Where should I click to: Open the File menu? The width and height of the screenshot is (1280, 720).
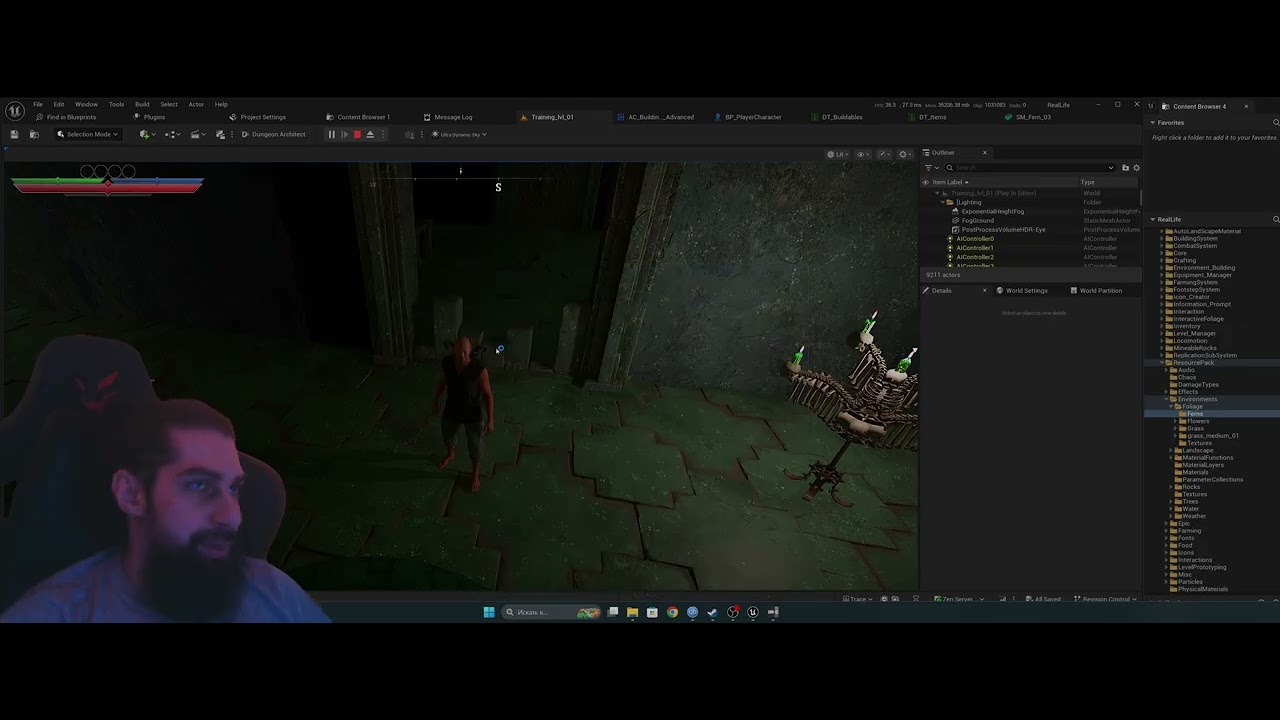click(x=38, y=104)
